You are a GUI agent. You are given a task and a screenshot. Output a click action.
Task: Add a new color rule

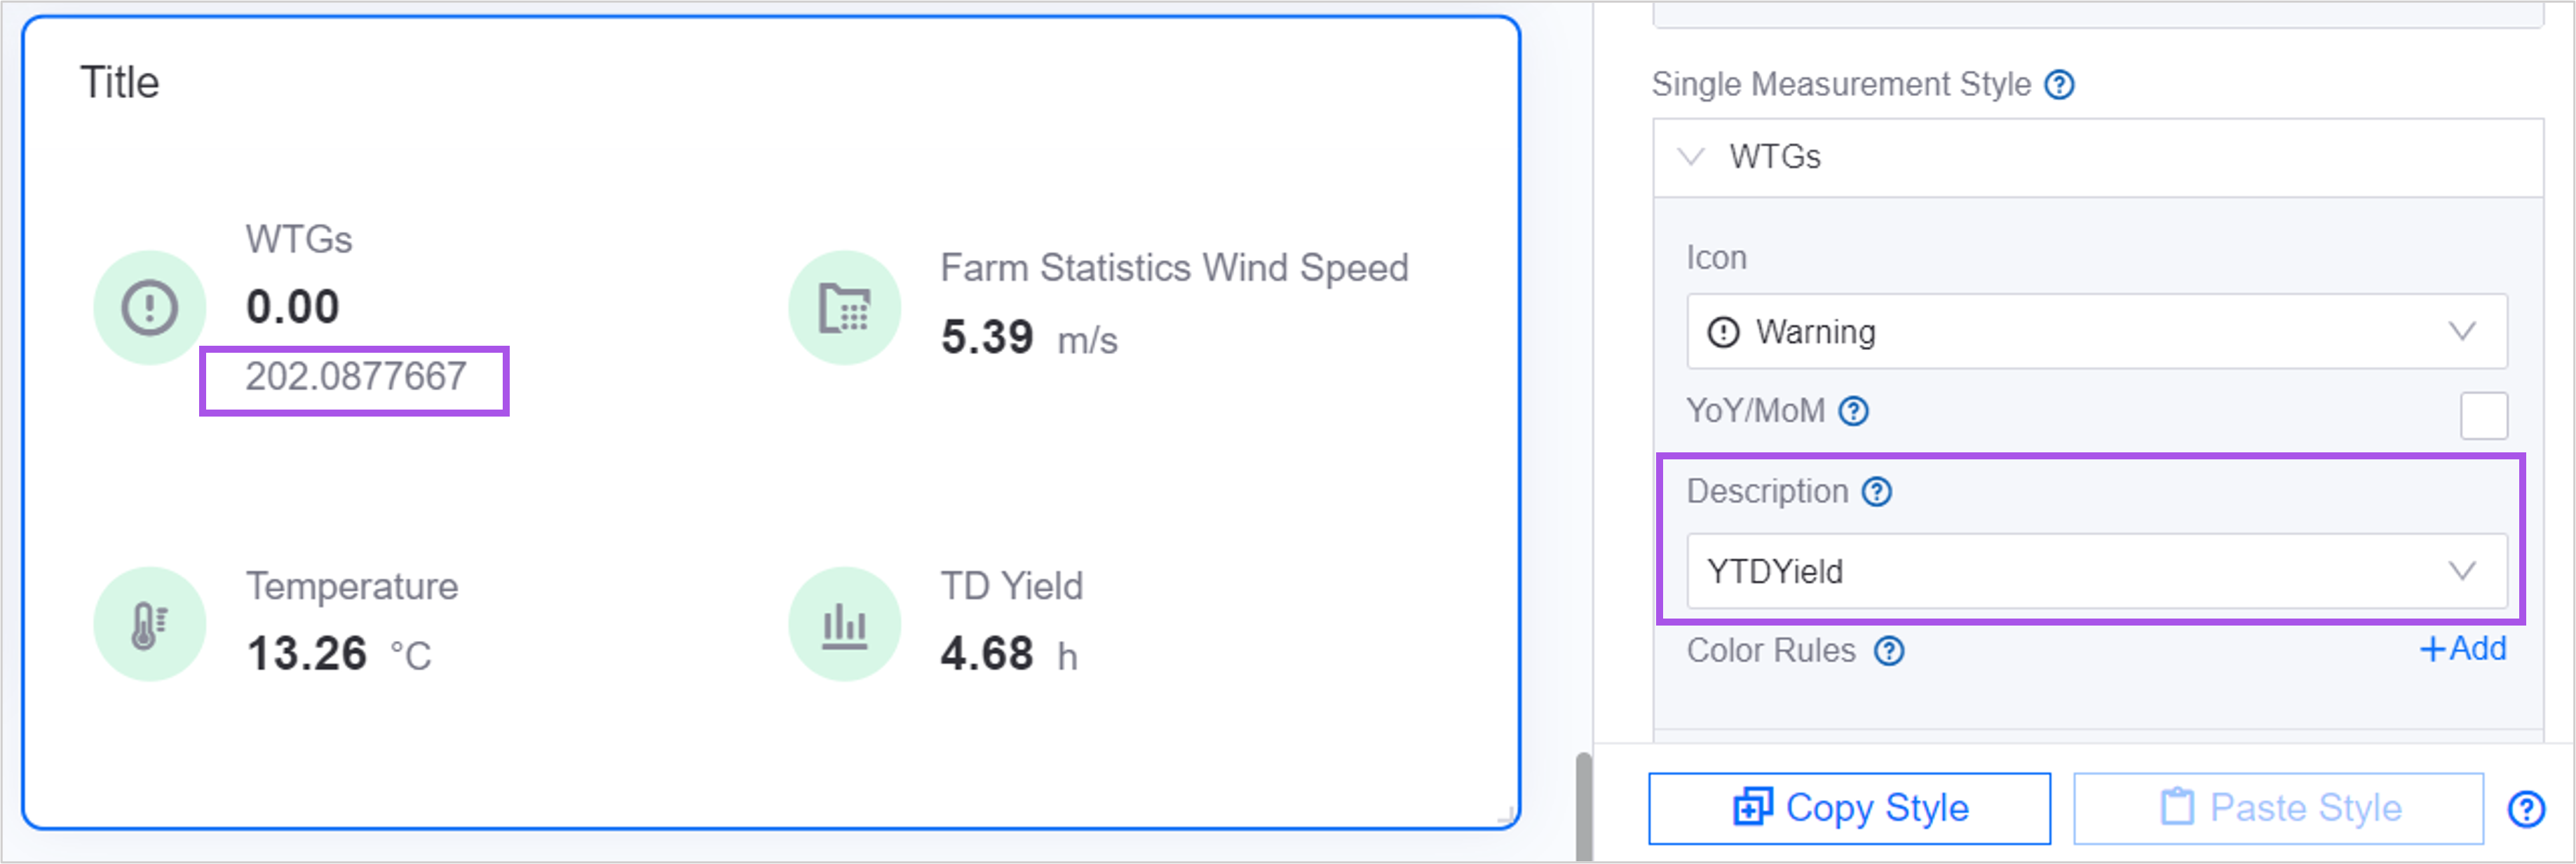pyautogui.click(x=2462, y=649)
